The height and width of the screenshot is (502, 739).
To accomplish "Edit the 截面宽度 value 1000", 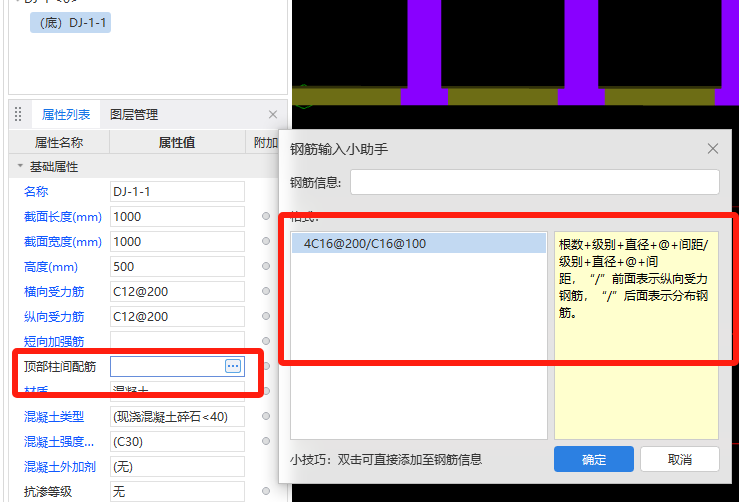I will point(177,241).
